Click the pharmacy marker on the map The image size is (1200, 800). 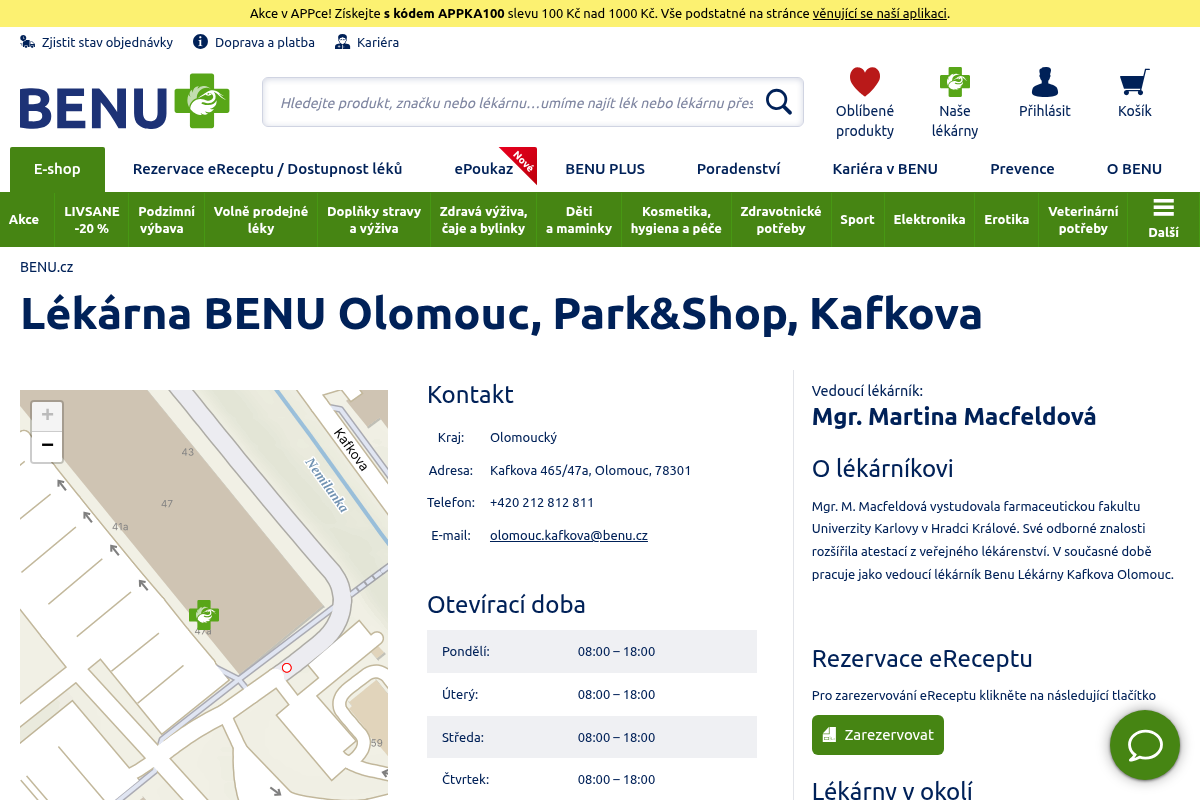204,613
